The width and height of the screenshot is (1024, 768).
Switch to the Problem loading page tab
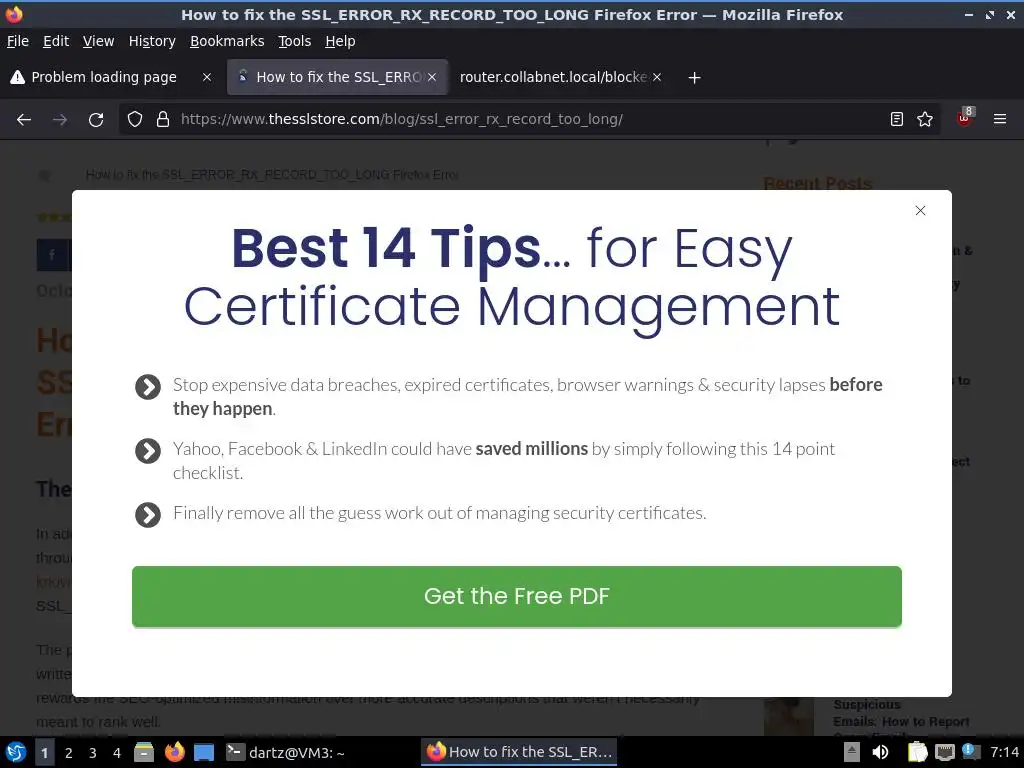(104, 77)
